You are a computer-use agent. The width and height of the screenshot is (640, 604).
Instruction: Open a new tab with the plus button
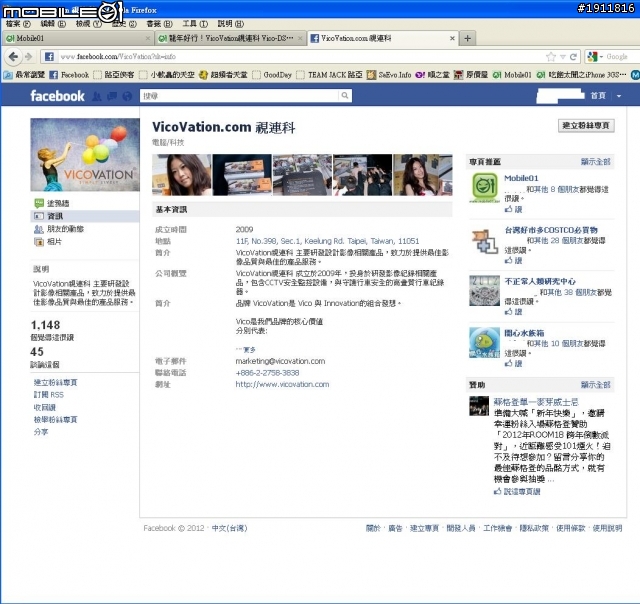tap(467, 38)
